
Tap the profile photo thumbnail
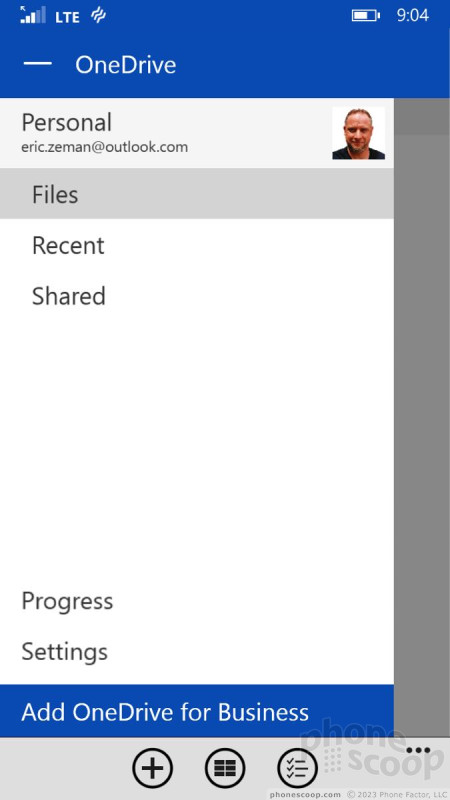coord(358,133)
